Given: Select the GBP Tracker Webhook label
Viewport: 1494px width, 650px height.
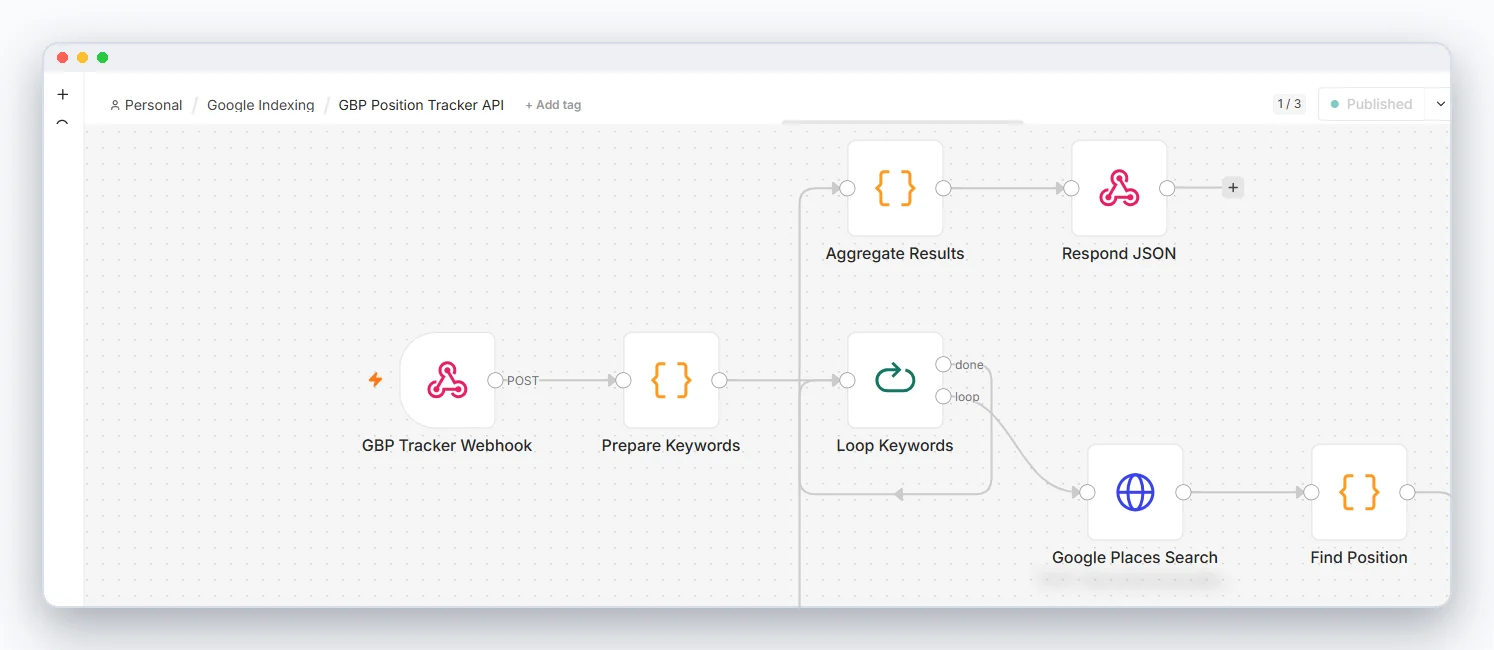Looking at the screenshot, I should (447, 446).
